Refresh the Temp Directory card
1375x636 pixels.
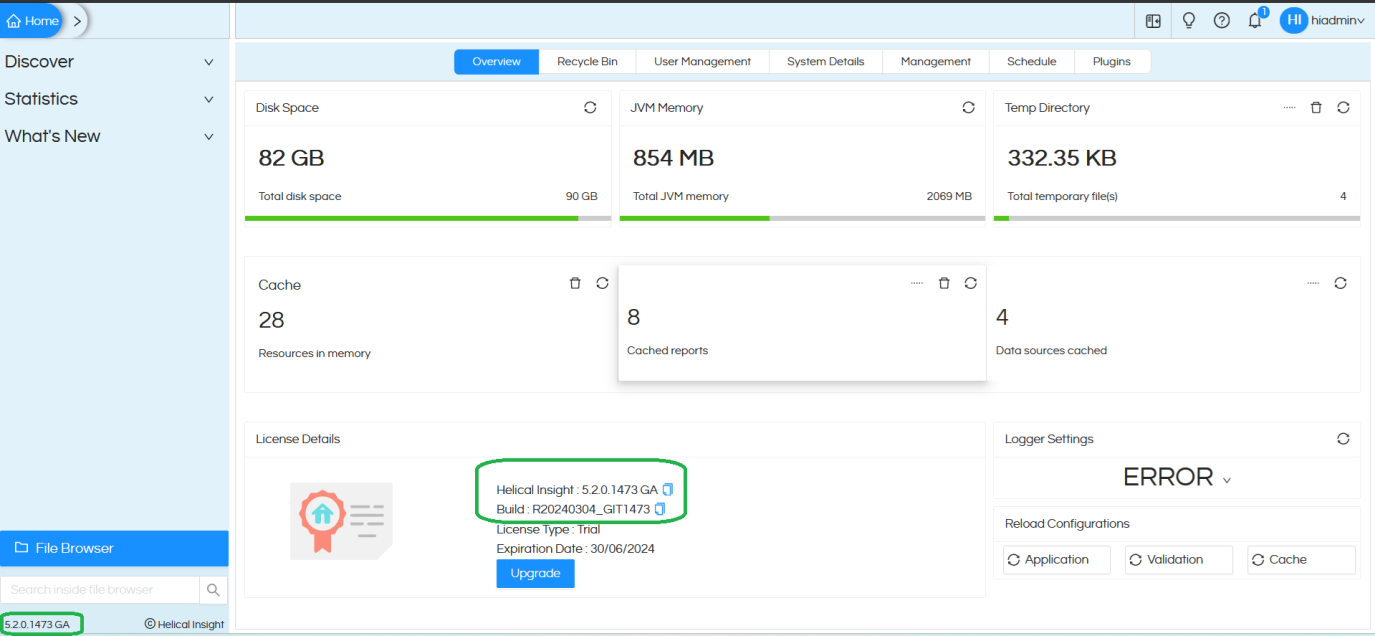point(1343,108)
